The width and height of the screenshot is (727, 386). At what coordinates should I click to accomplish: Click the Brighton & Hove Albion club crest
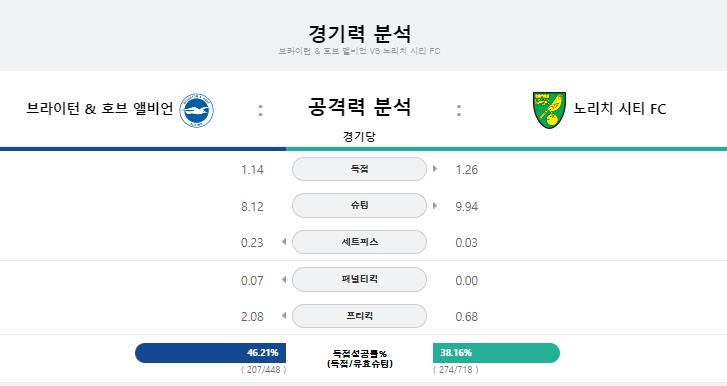point(197,110)
